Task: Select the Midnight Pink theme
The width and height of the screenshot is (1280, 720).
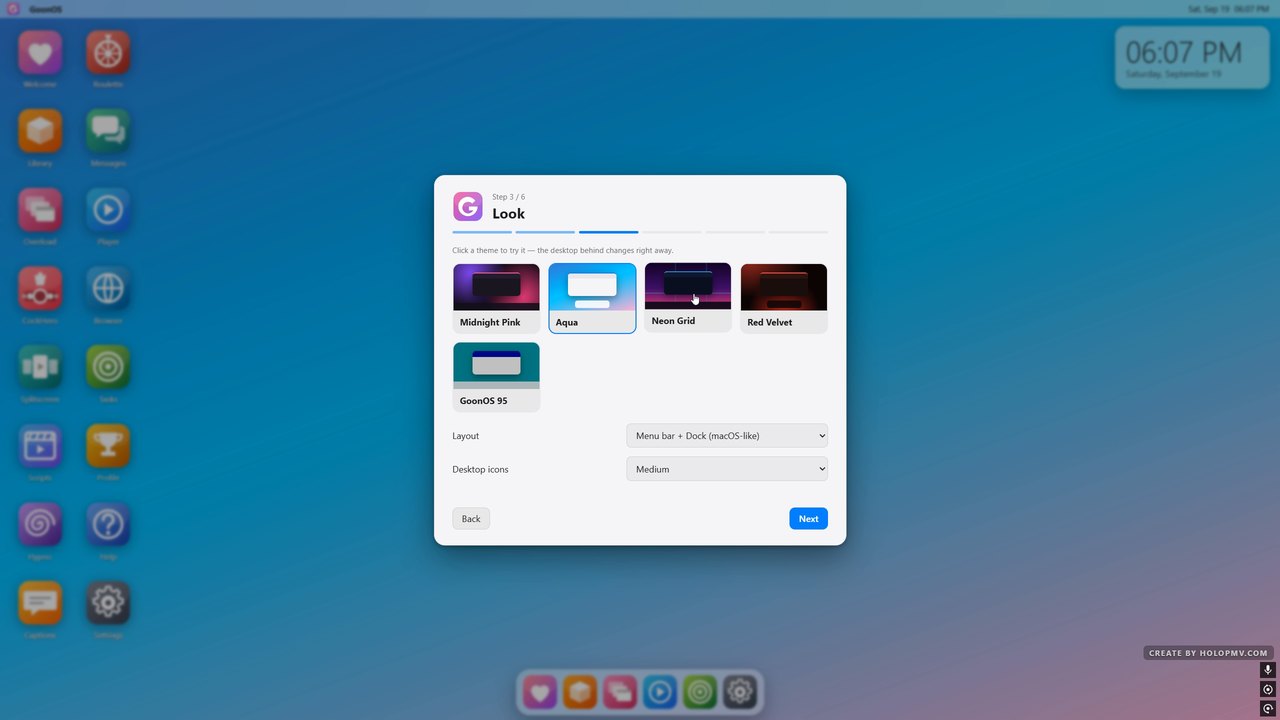Action: (x=496, y=298)
